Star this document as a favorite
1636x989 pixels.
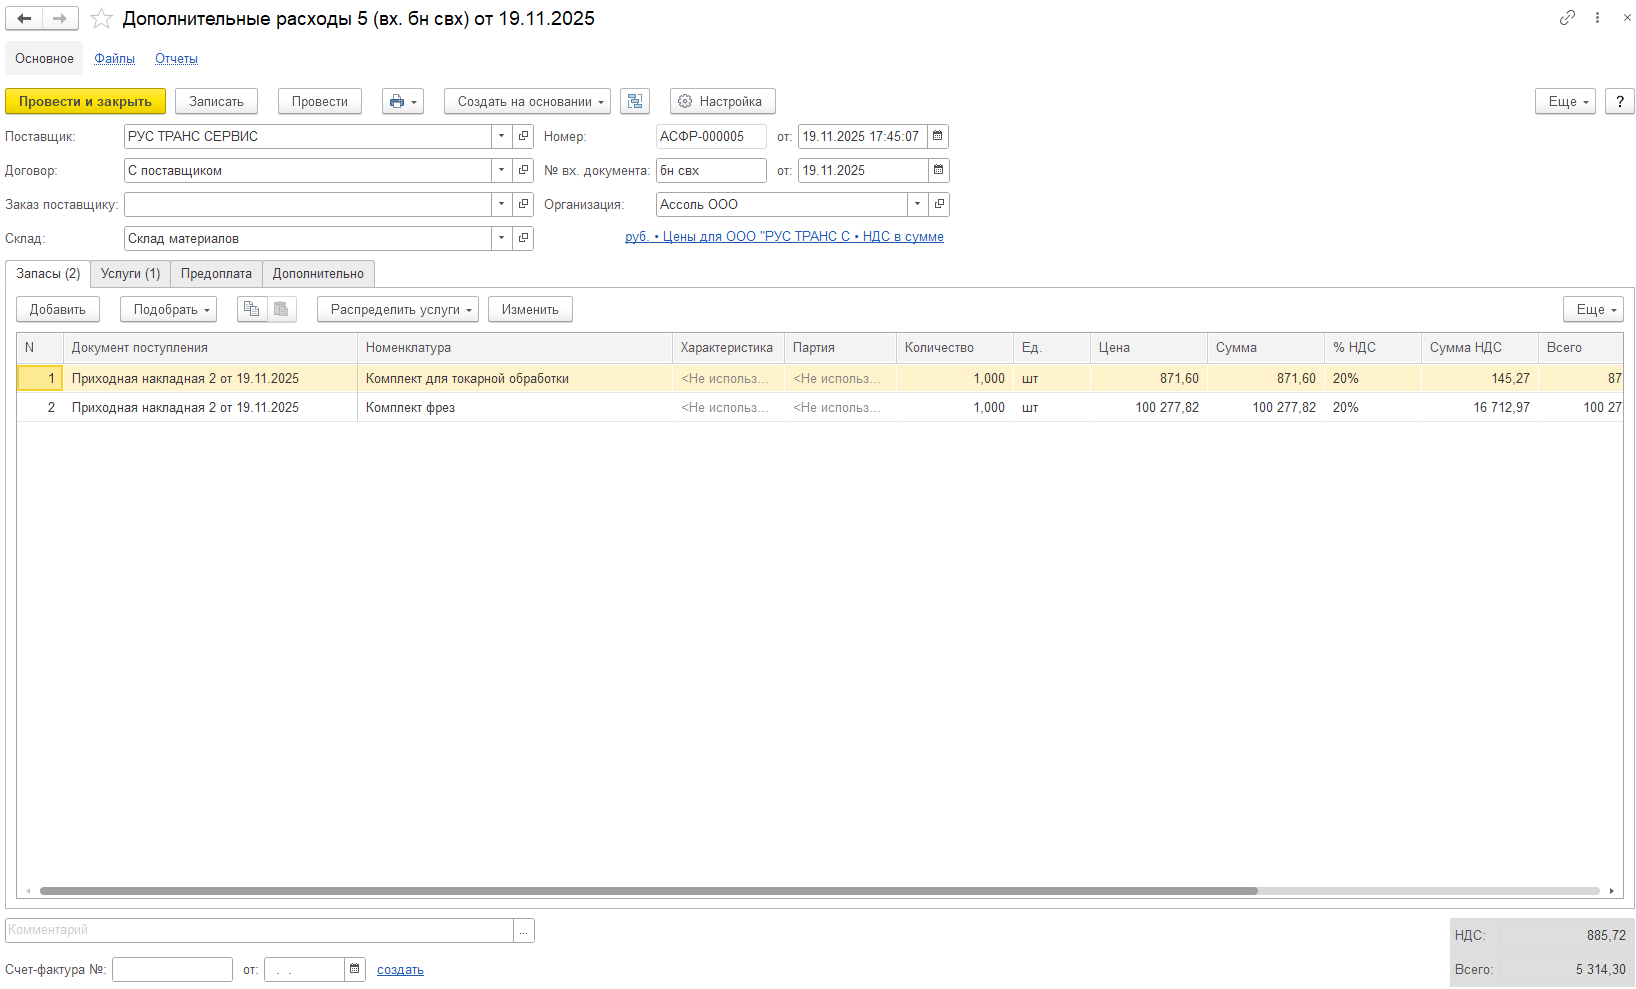tap(101, 19)
